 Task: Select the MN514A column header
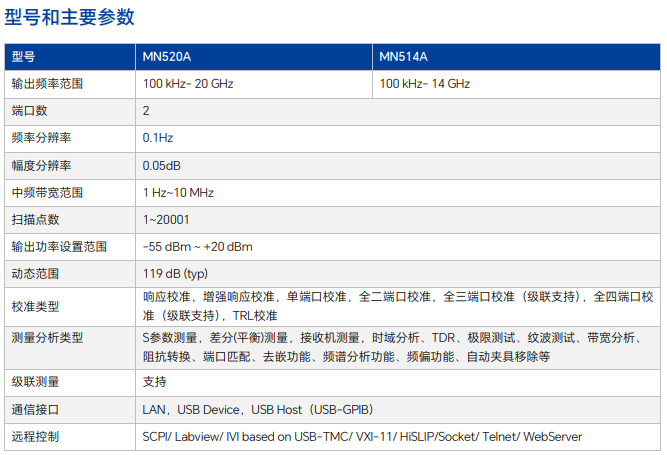click(401, 57)
